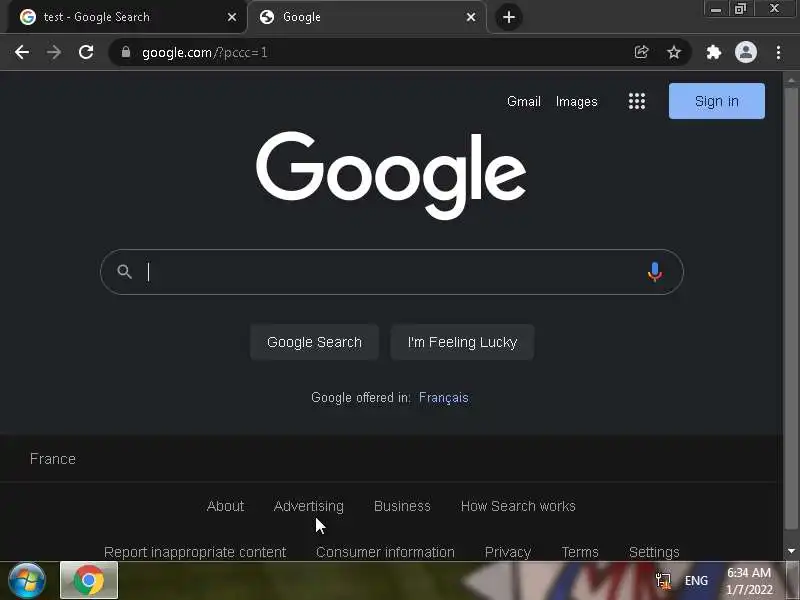Close the 'Google' tab
The image size is (800, 600).
pyautogui.click(x=471, y=17)
